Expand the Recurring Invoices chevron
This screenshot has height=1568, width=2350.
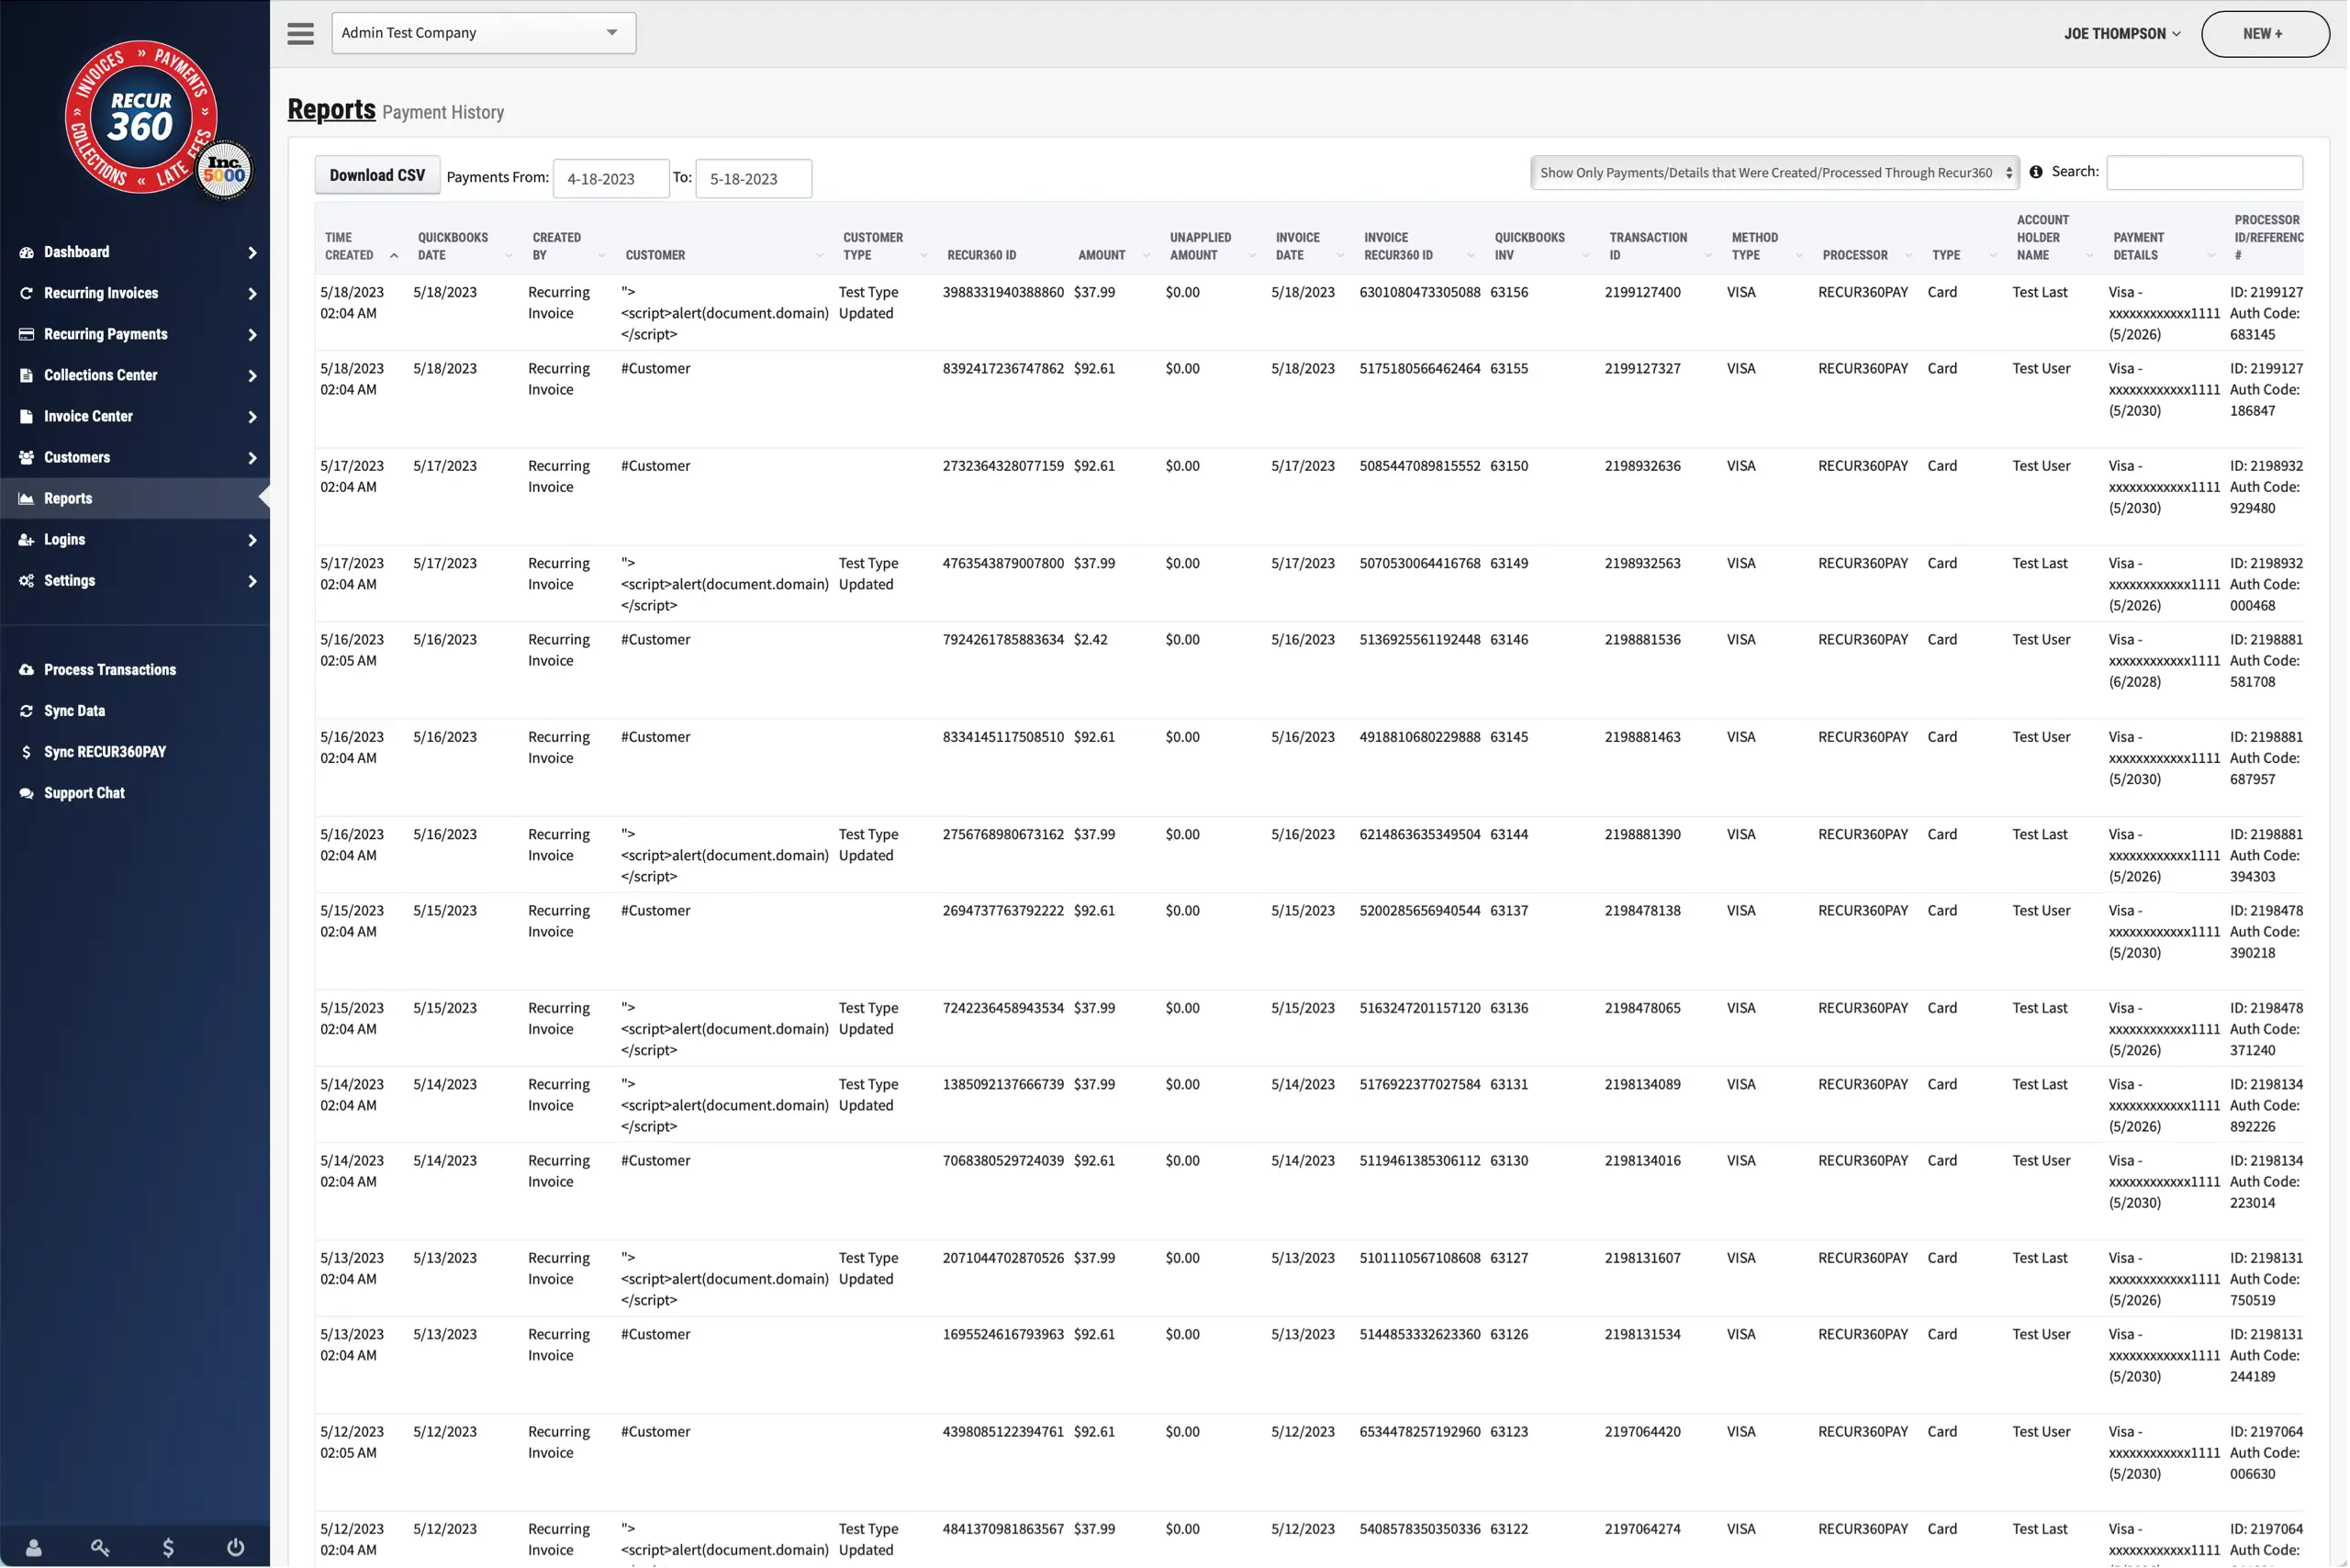coord(252,294)
